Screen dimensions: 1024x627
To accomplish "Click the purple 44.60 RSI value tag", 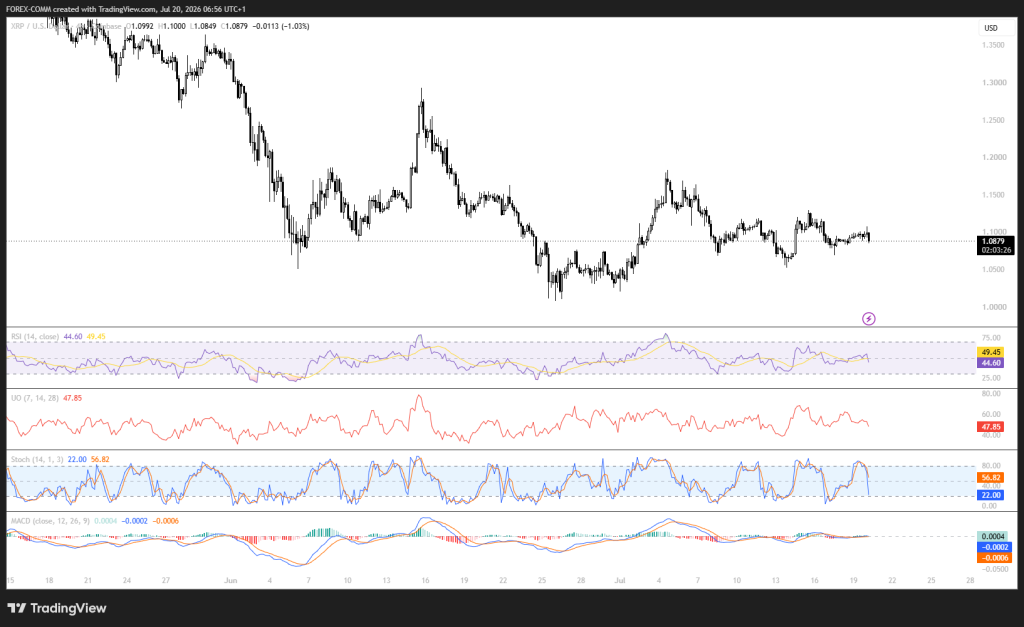I will [991, 362].
